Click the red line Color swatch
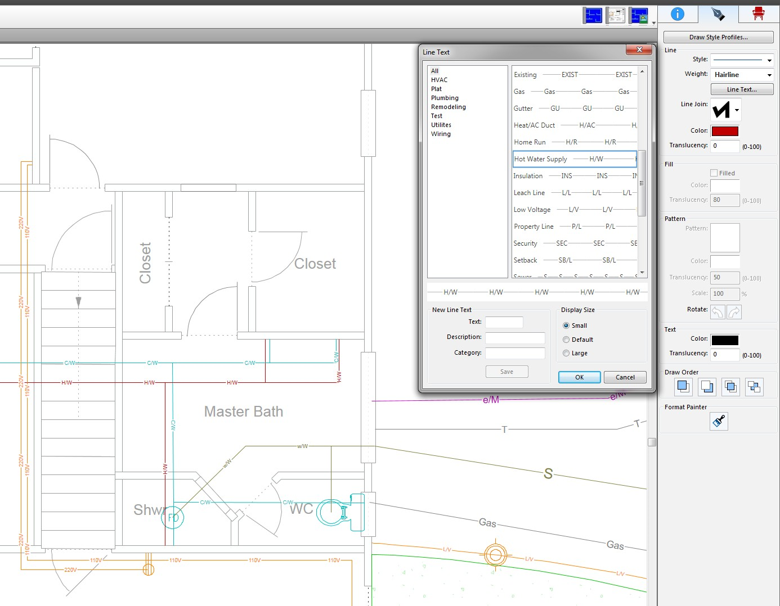Image resolution: width=780 pixels, height=606 pixels. tap(725, 131)
